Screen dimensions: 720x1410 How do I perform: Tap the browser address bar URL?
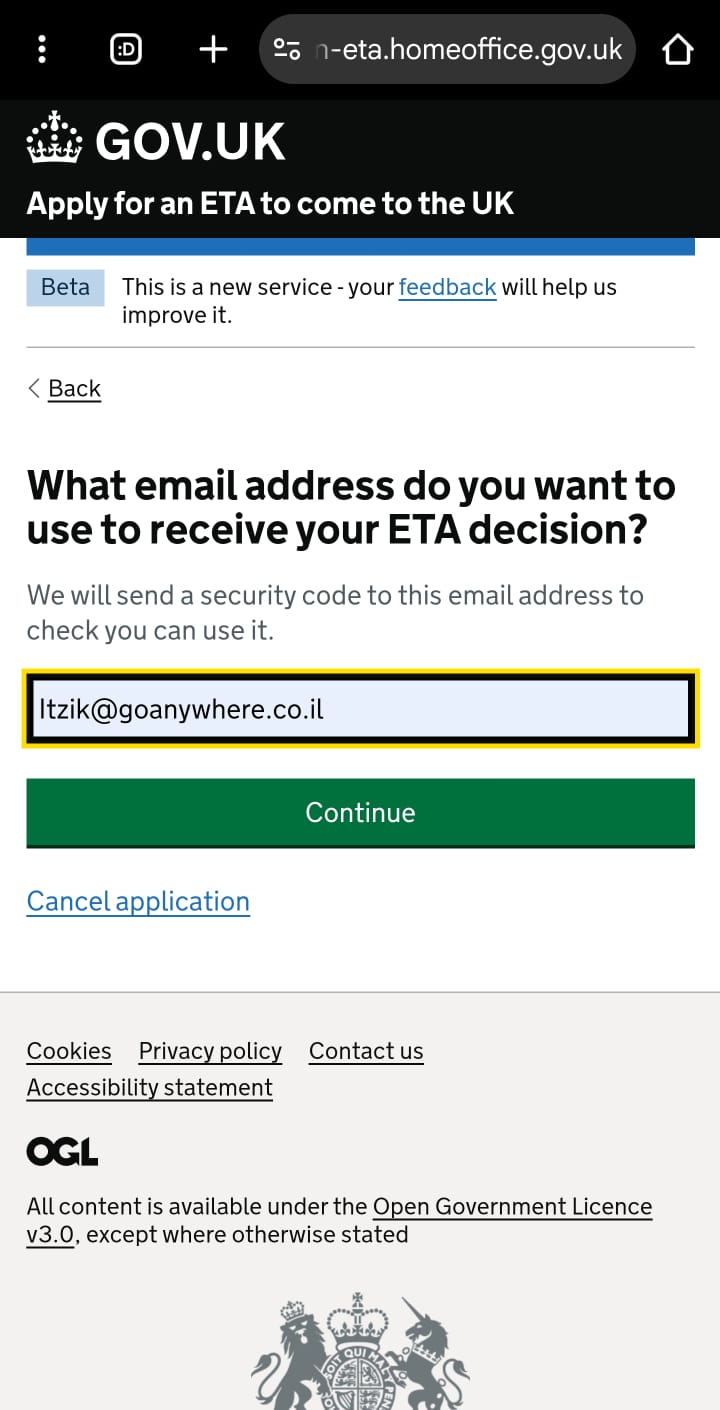(468, 49)
